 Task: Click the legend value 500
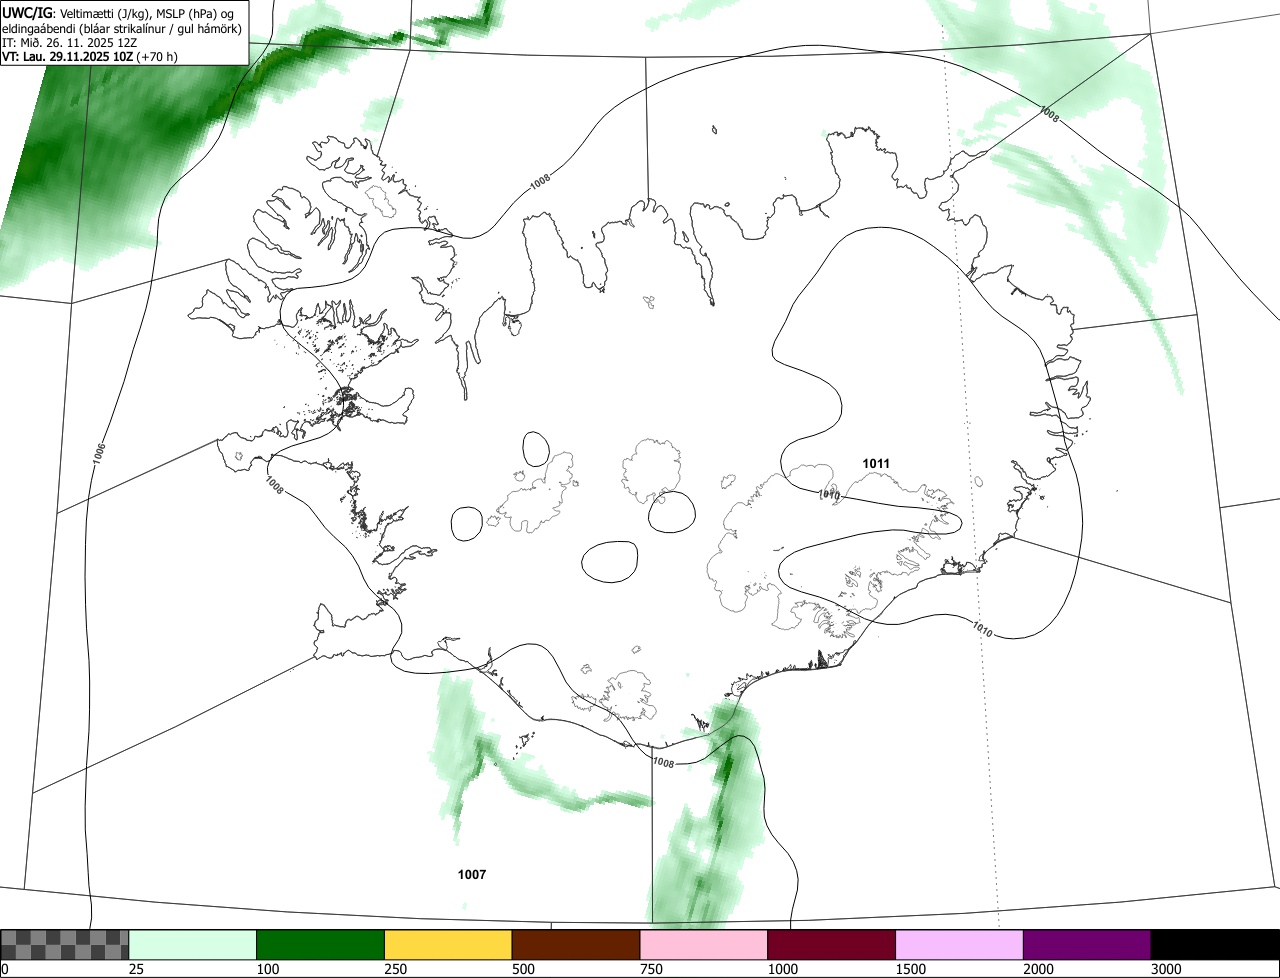tap(522, 970)
